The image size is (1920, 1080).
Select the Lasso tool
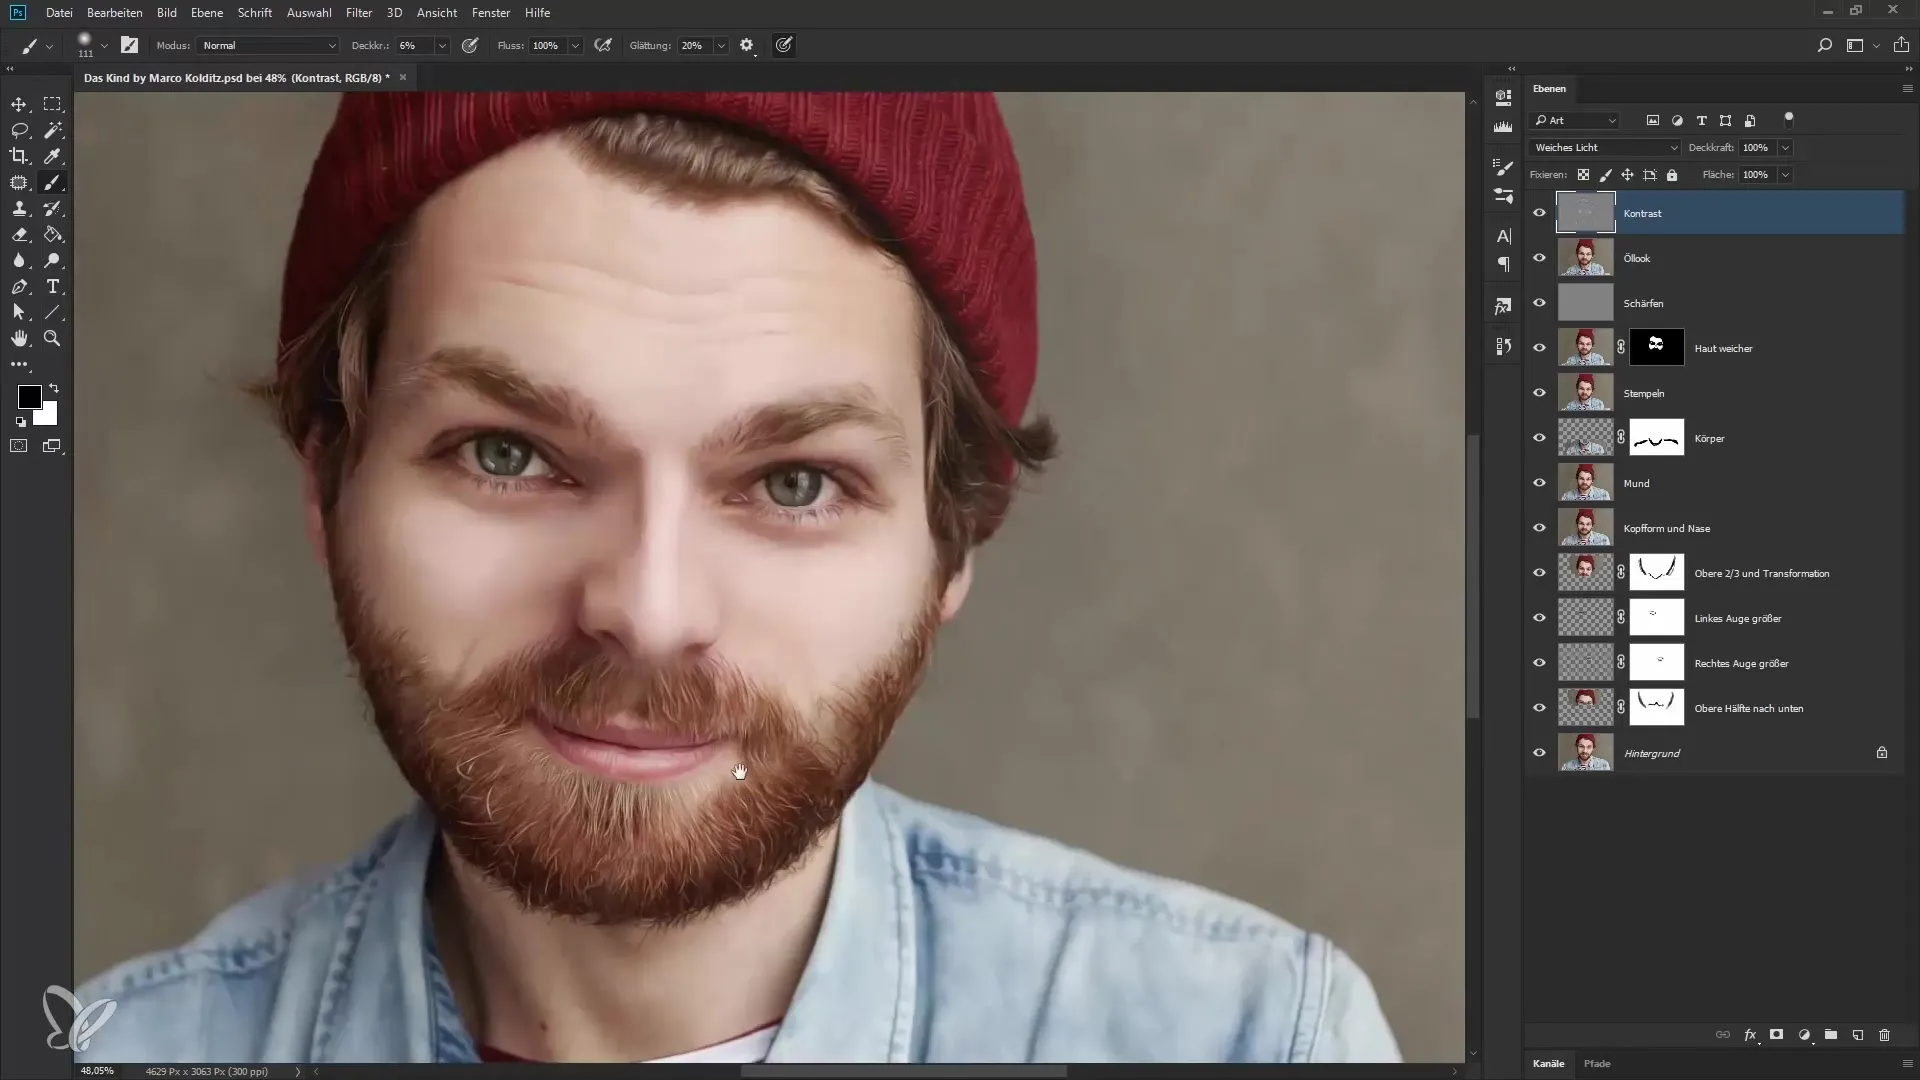tap(19, 130)
